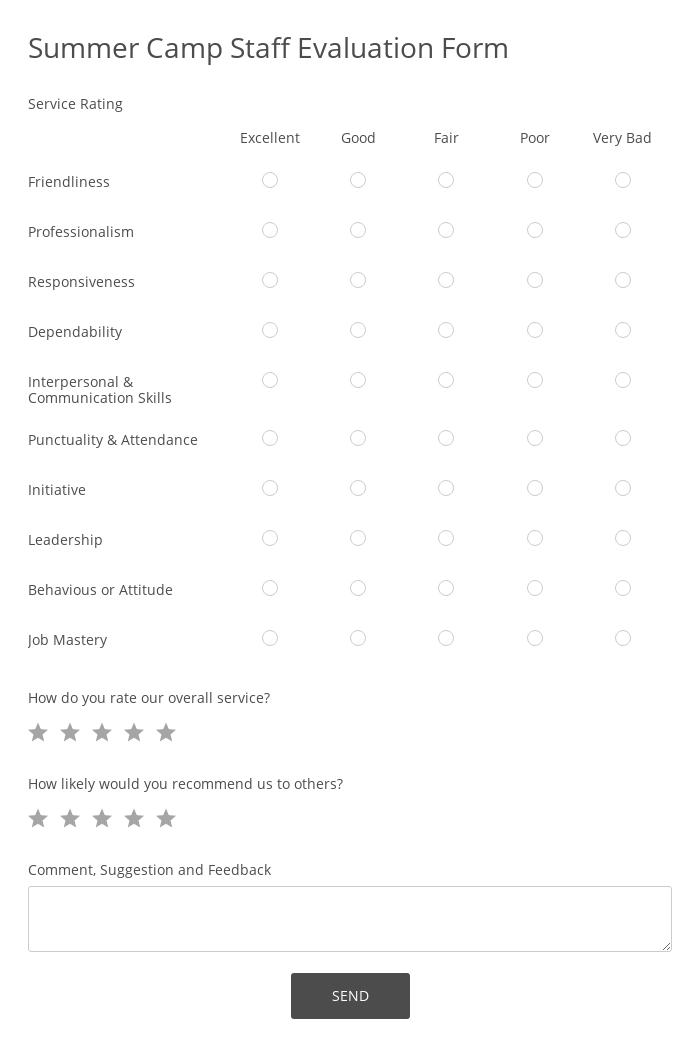700x1047 pixels.
Task: Click the Comment, Suggestion and Feedback box
Action: click(x=350, y=918)
